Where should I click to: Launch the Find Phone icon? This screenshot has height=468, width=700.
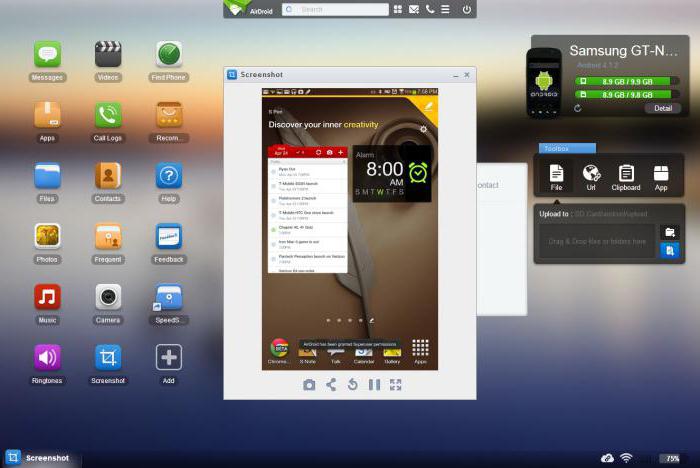tap(169, 55)
